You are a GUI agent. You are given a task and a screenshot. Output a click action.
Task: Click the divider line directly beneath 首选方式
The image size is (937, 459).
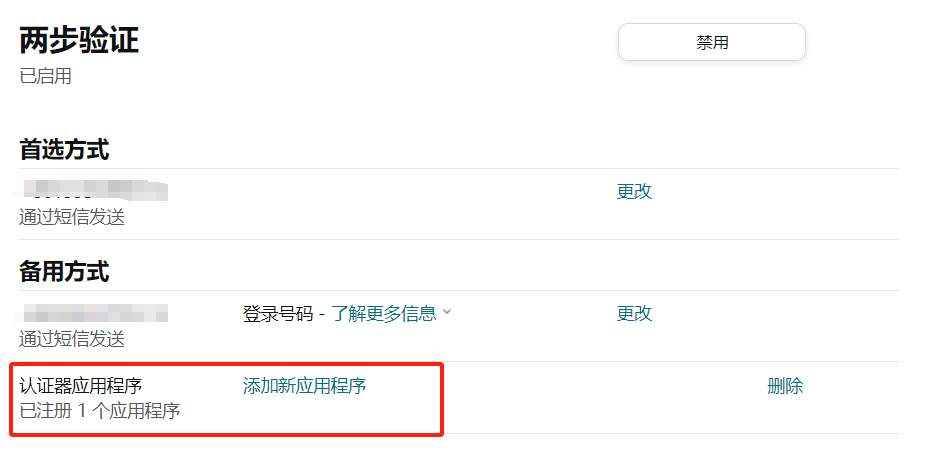point(458,169)
